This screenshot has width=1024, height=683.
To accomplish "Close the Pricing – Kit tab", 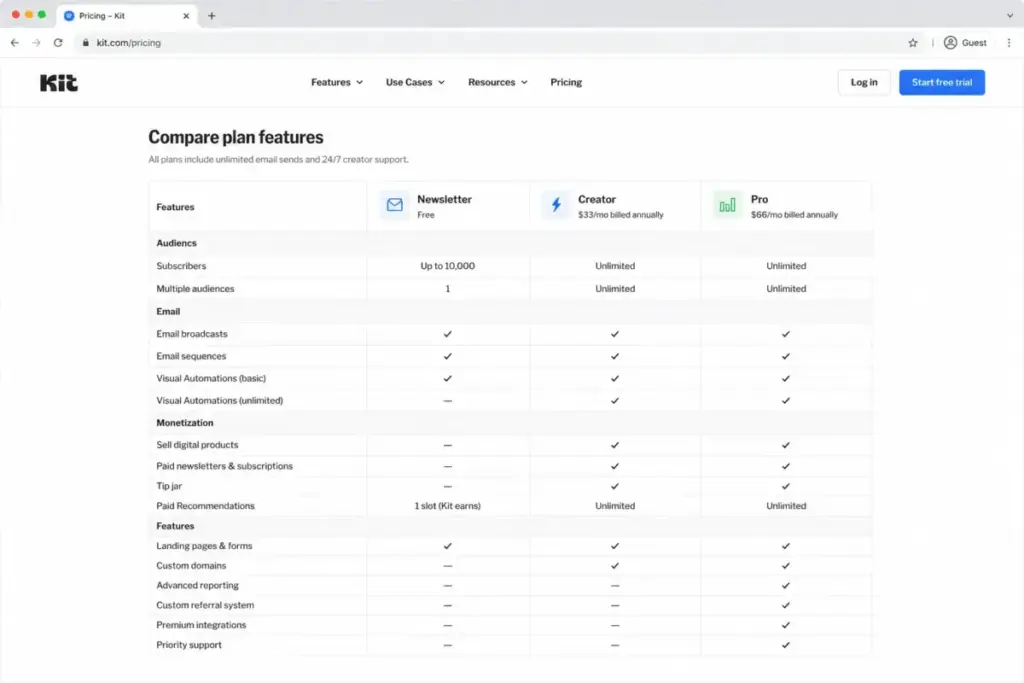I will pyautogui.click(x=186, y=16).
